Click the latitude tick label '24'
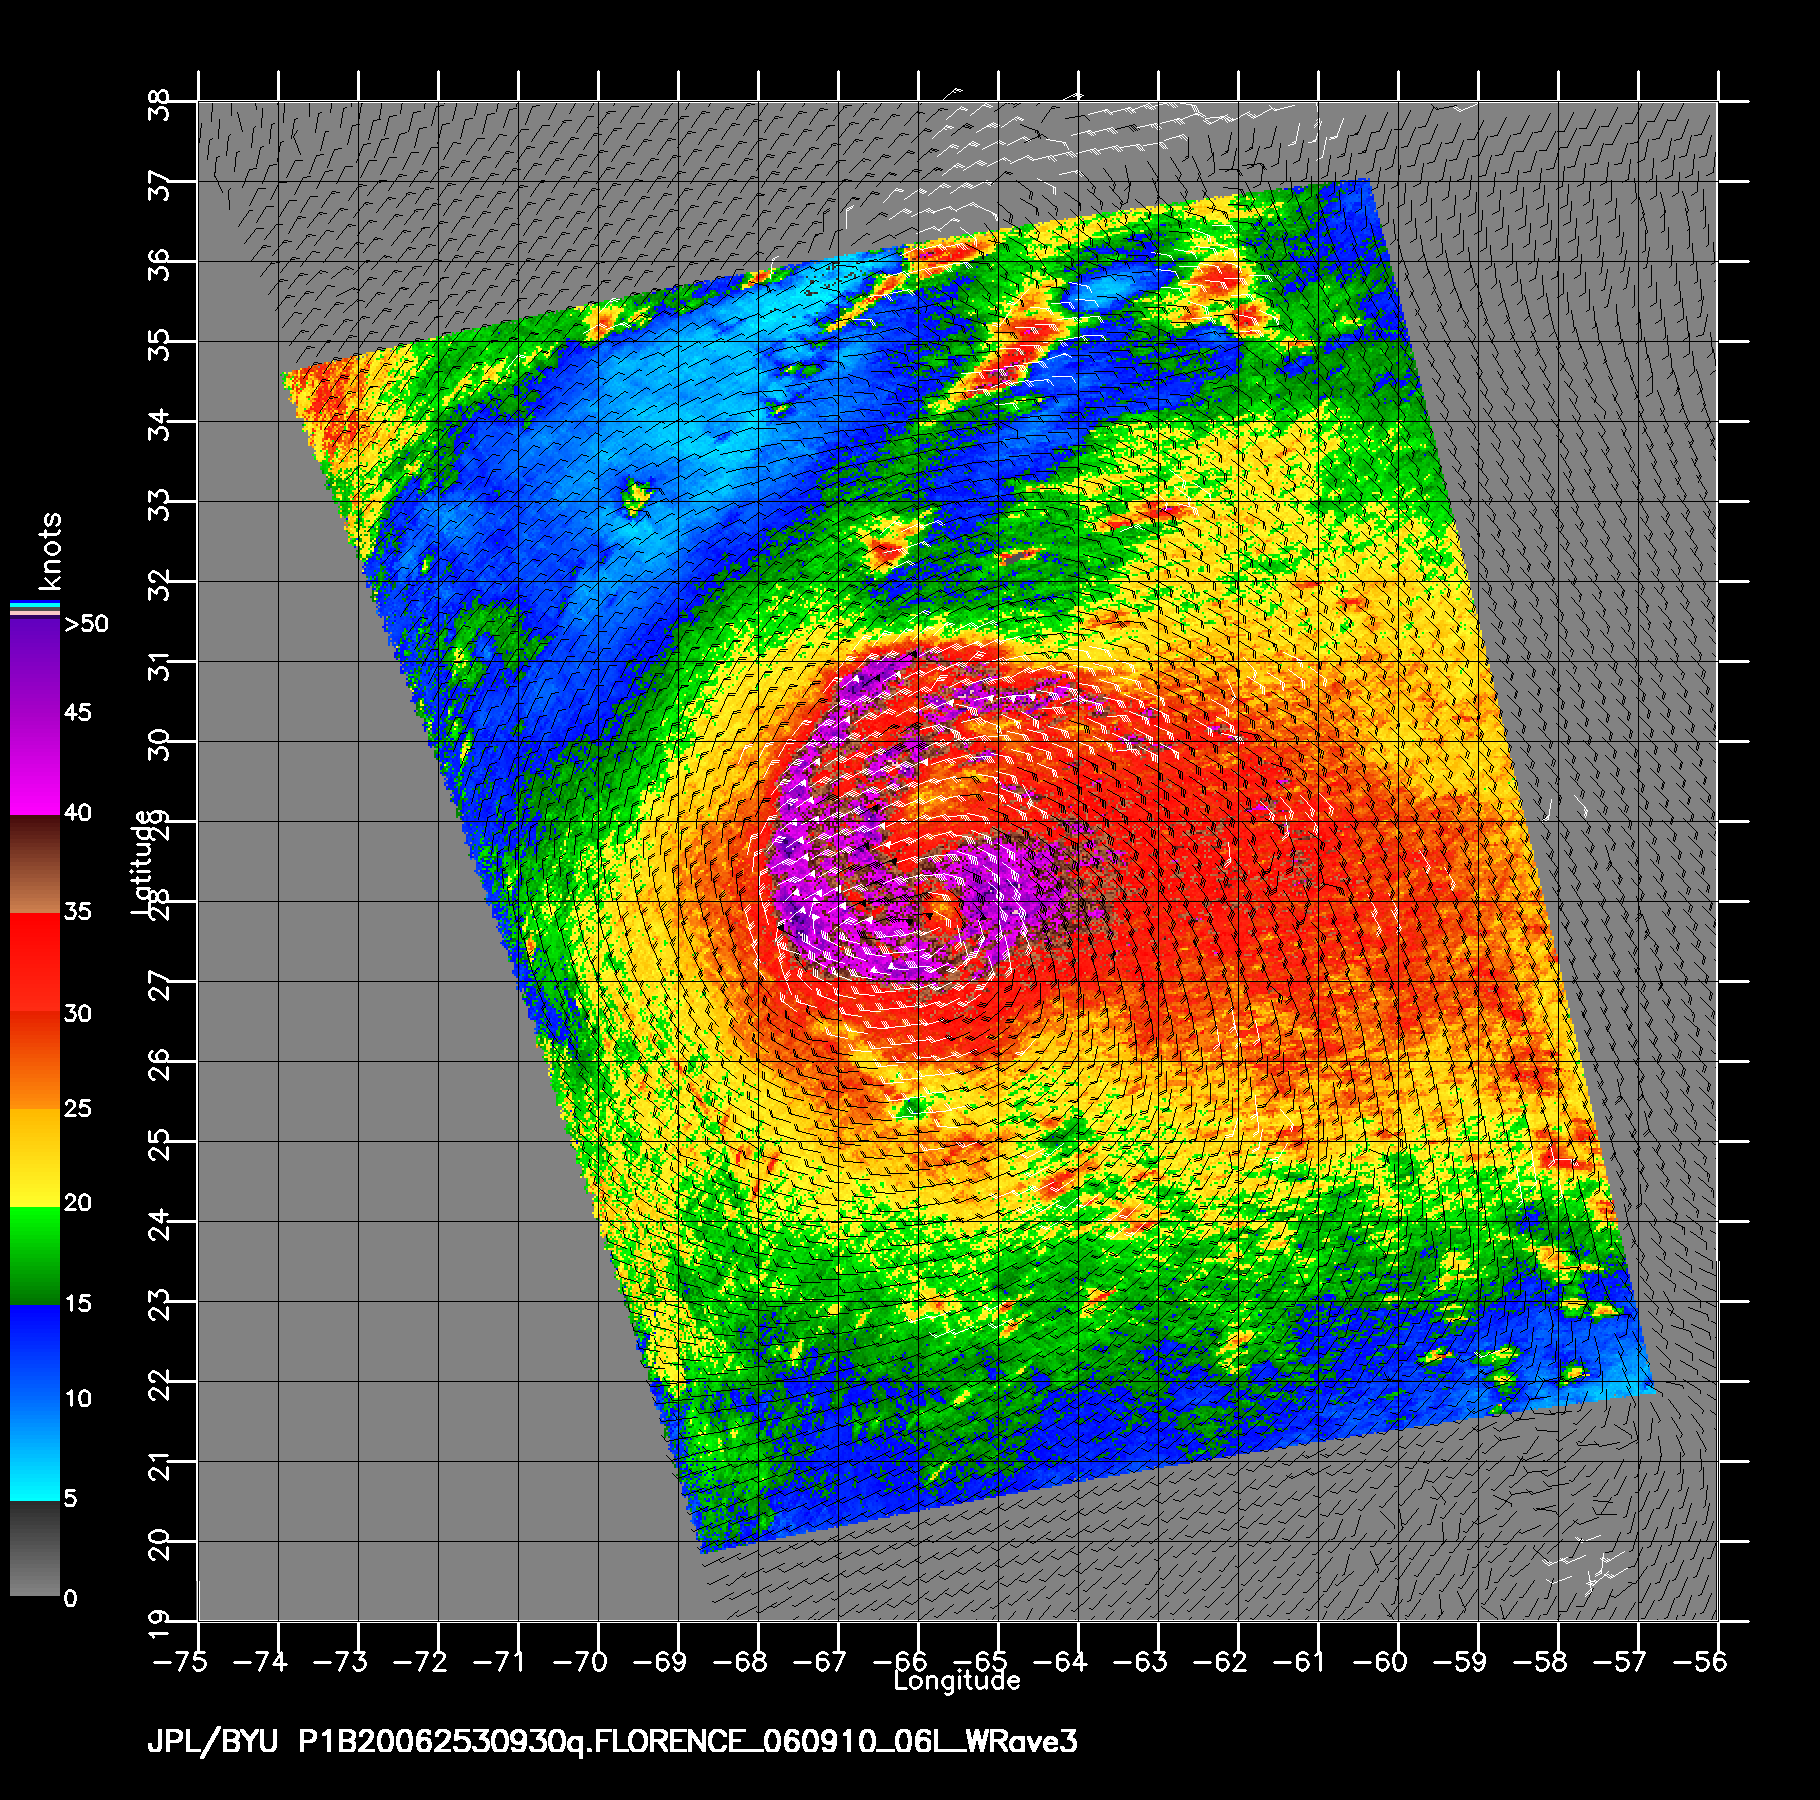Screen dimensions: 1820x1800 coord(160,1225)
